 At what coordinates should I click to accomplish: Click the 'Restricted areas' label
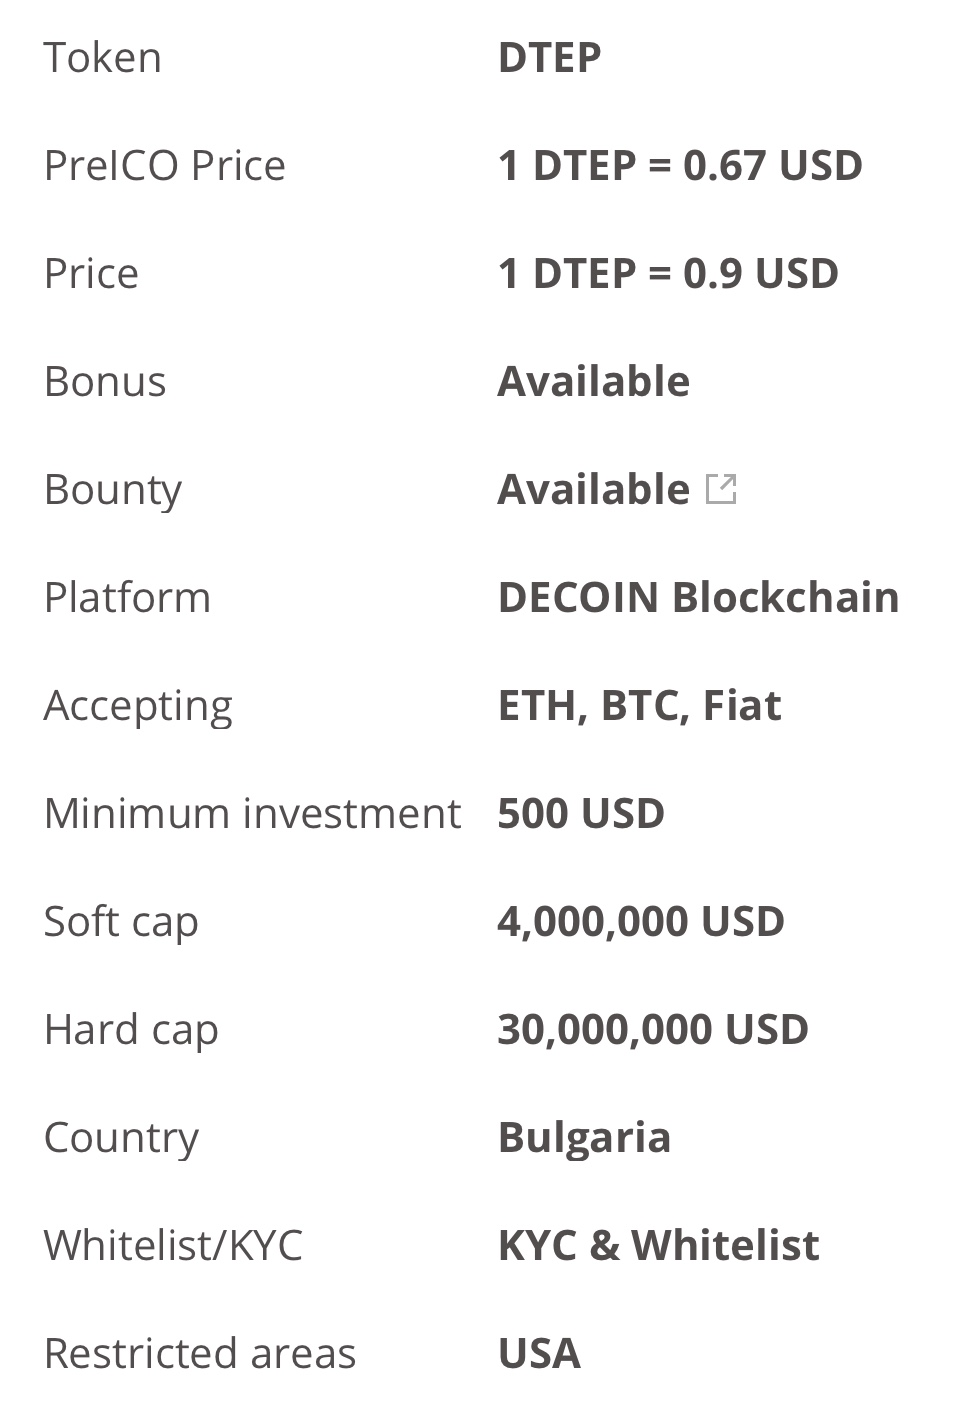[200, 1353]
